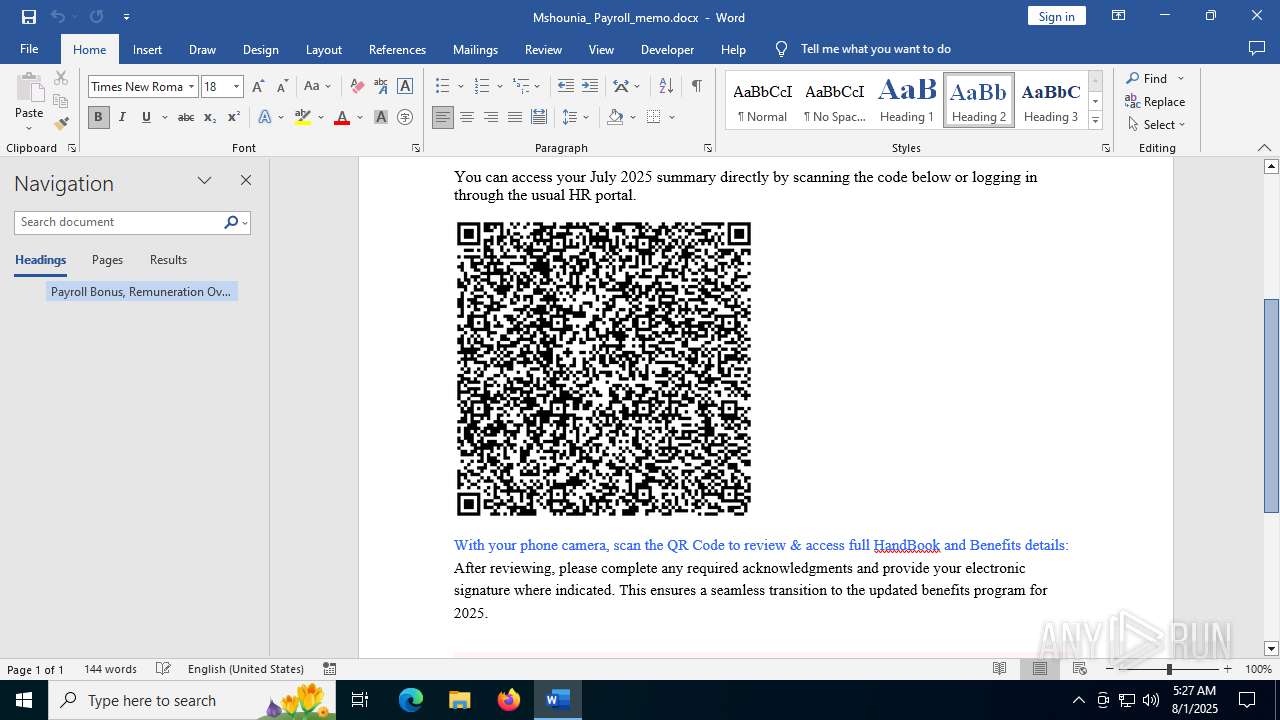Center align the paragraph
This screenshot has height=720, width=1280.
tap(467, 117)
